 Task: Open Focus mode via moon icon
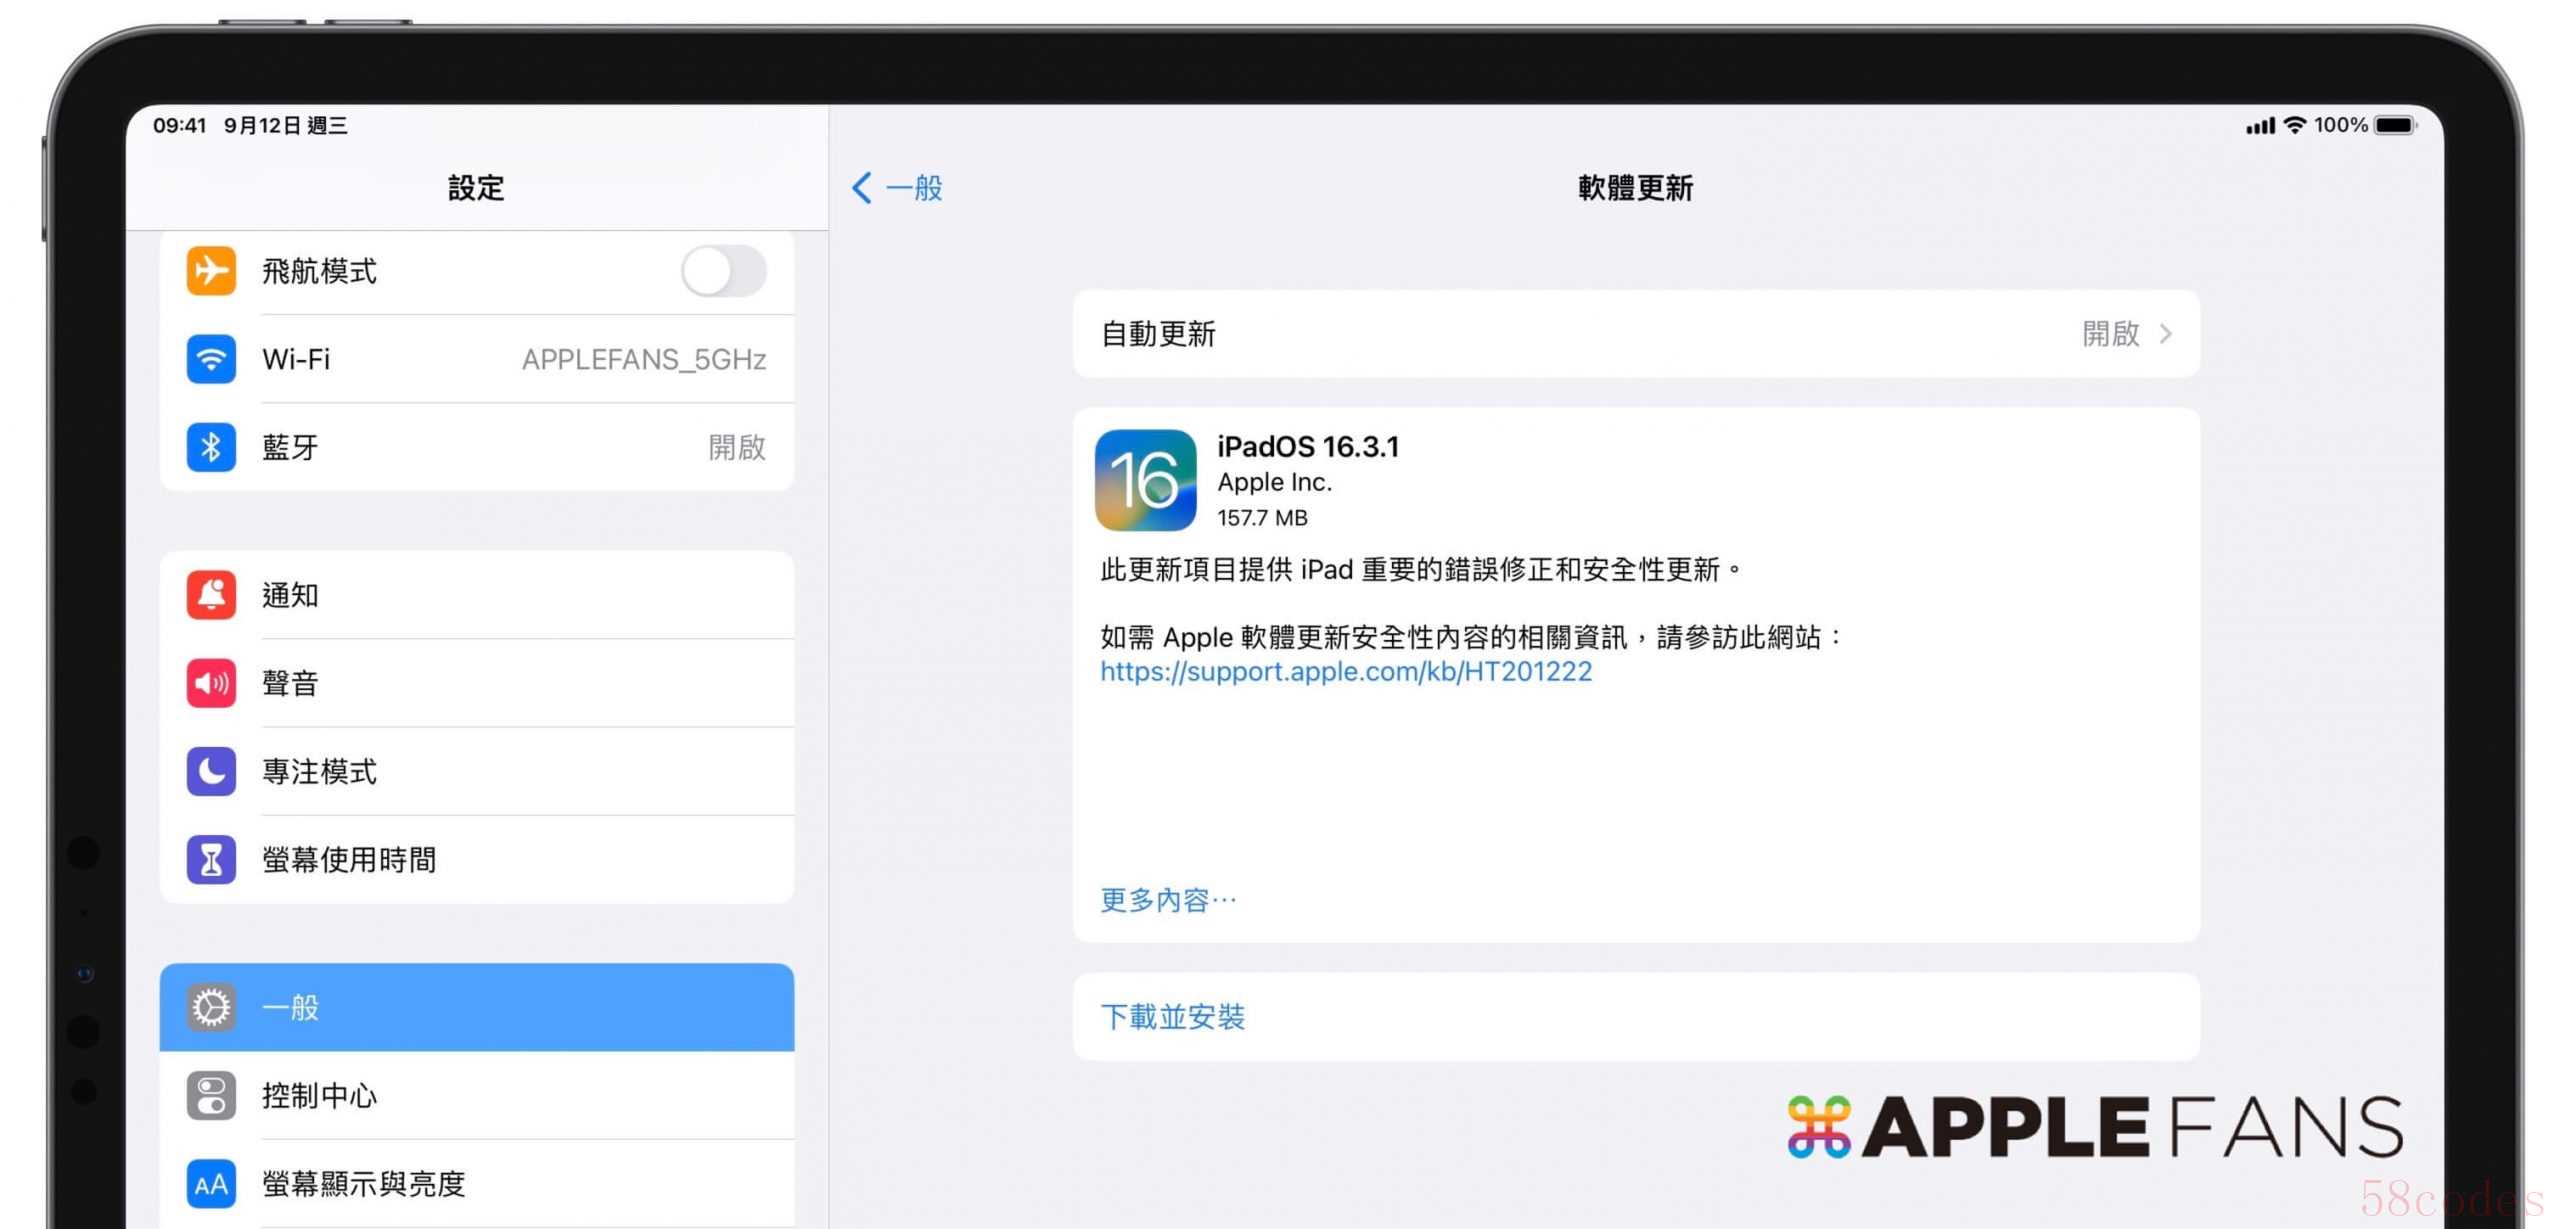tap(211, 771)
